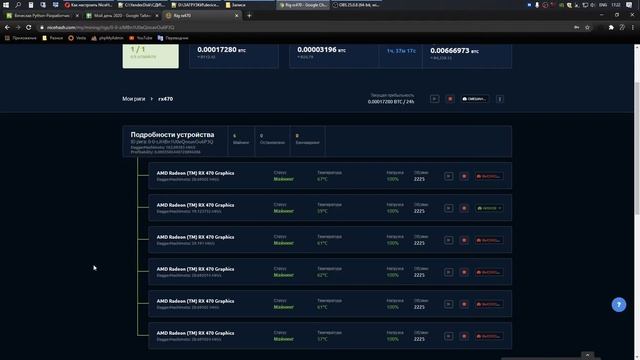Select the Rig rx470 browser tab

pos(202,16)
